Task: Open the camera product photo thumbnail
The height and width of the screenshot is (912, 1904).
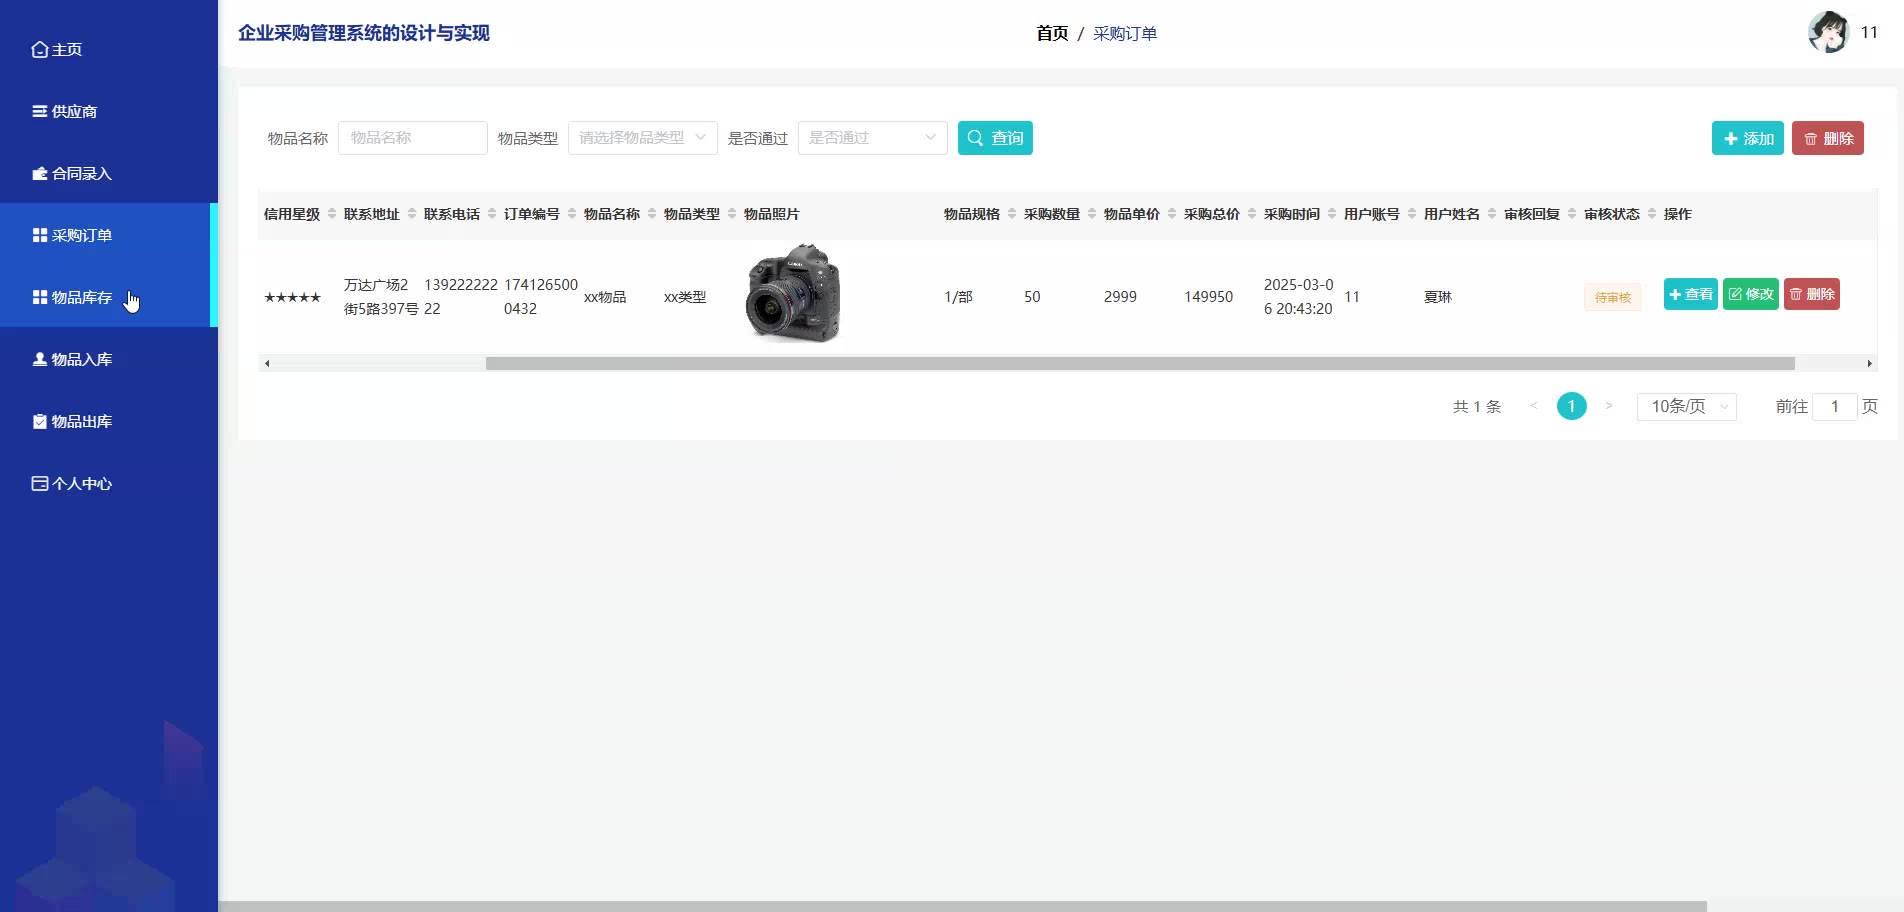Action: tap(794, 294)
